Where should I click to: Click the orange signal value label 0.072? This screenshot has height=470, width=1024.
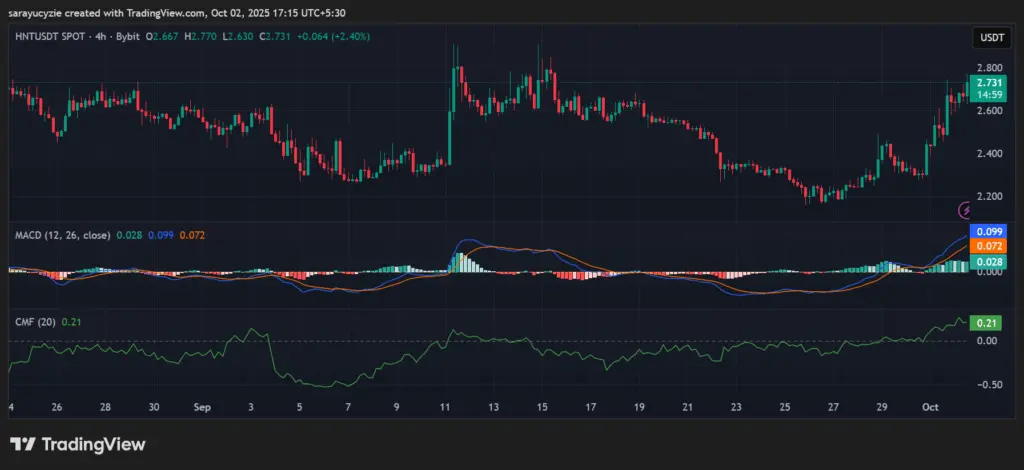(988, 246)
